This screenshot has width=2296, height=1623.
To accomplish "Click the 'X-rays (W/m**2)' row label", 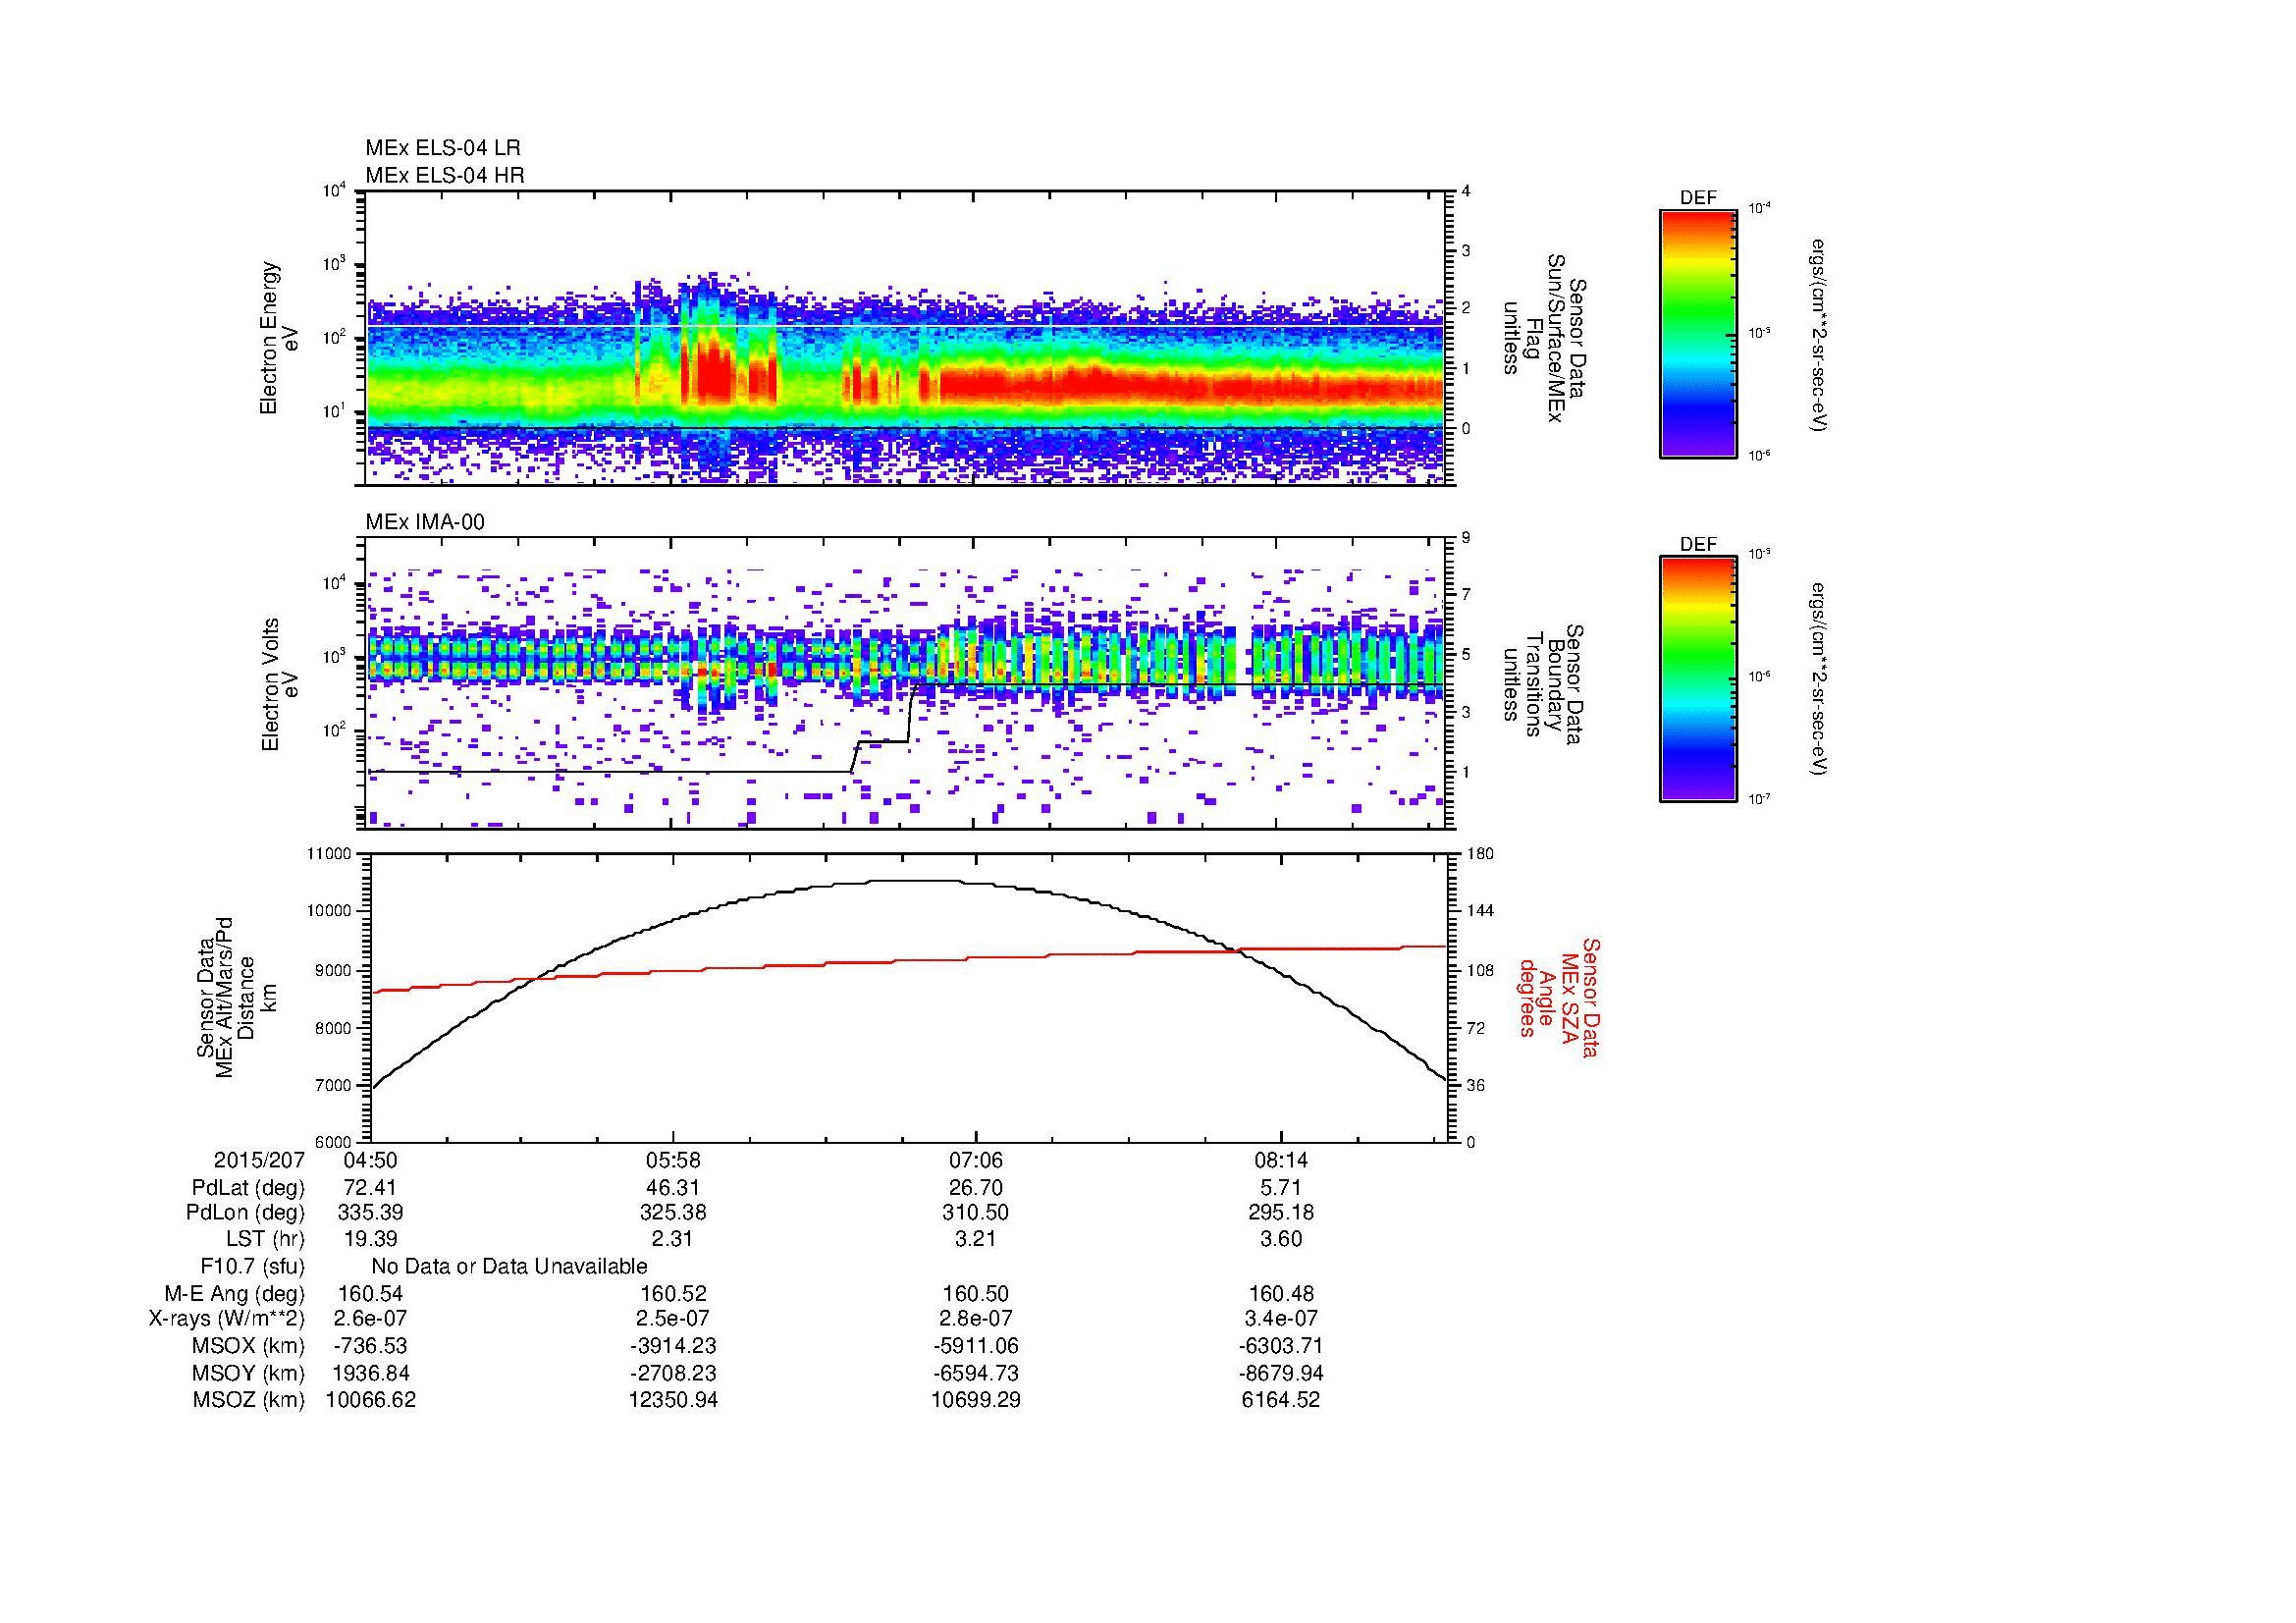I will [x=226, y=1320].
